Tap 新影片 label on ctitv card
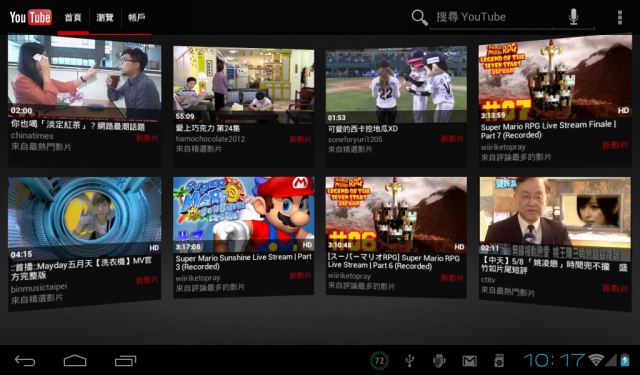The height and width of the screenshot is (375, 640). pyautogui.click(x=615, y=288)
